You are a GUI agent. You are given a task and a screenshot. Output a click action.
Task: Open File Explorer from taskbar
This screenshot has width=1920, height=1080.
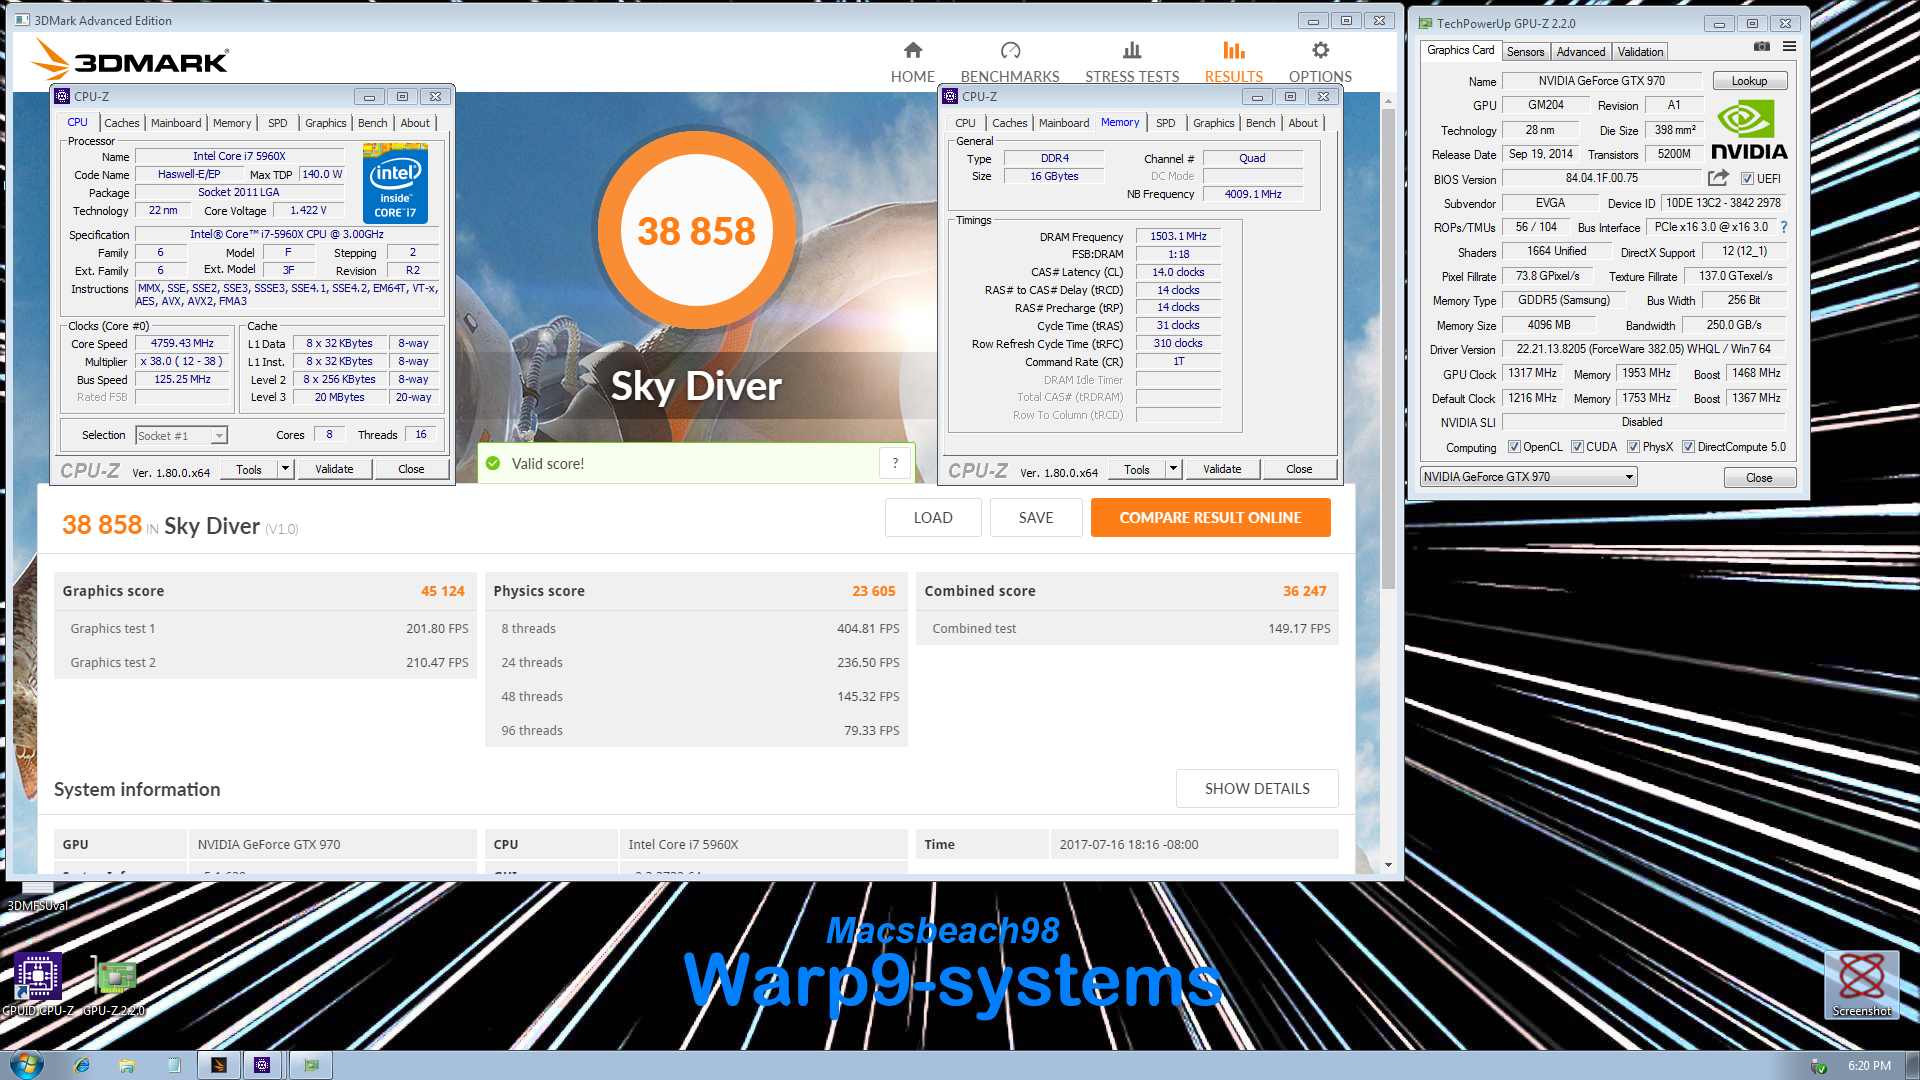[x=127, y=1065]
